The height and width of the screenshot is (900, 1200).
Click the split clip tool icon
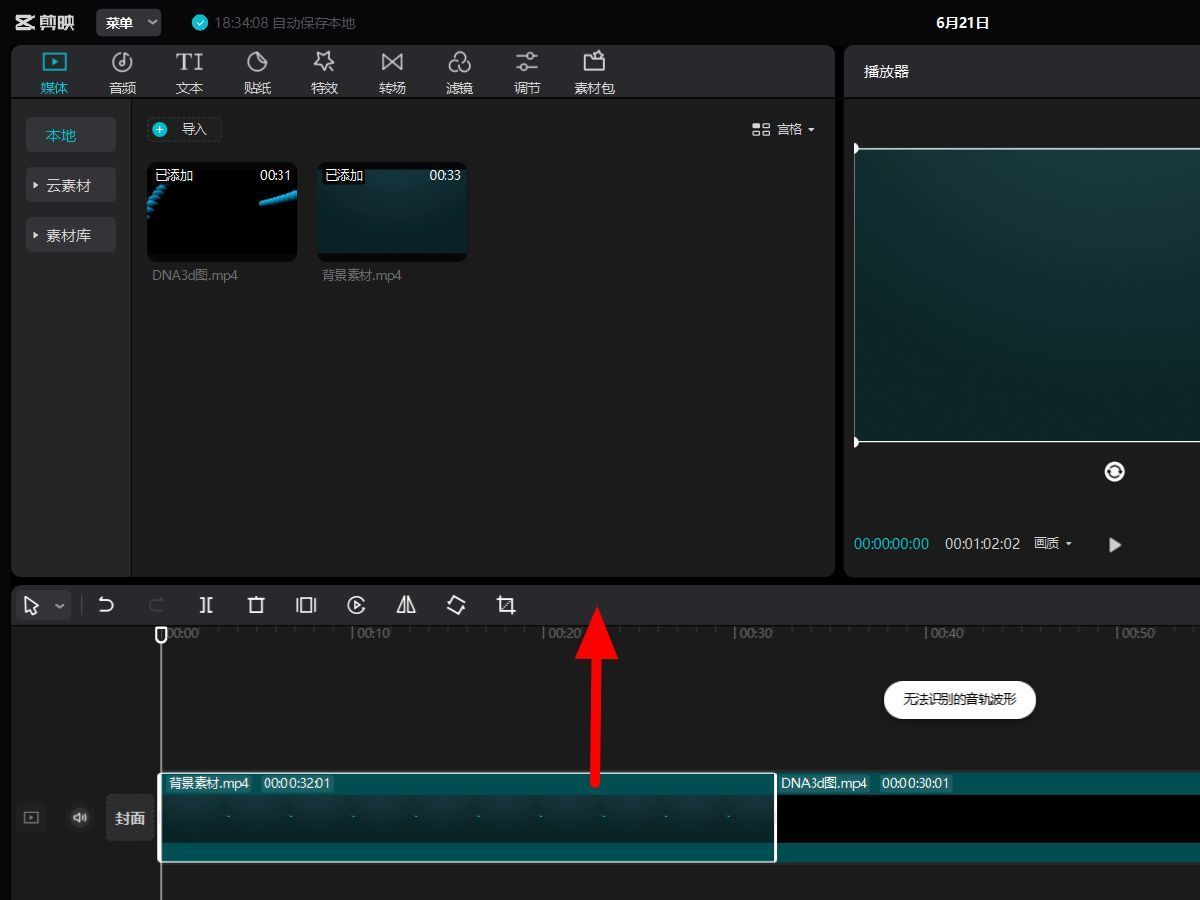coord(206,605)
